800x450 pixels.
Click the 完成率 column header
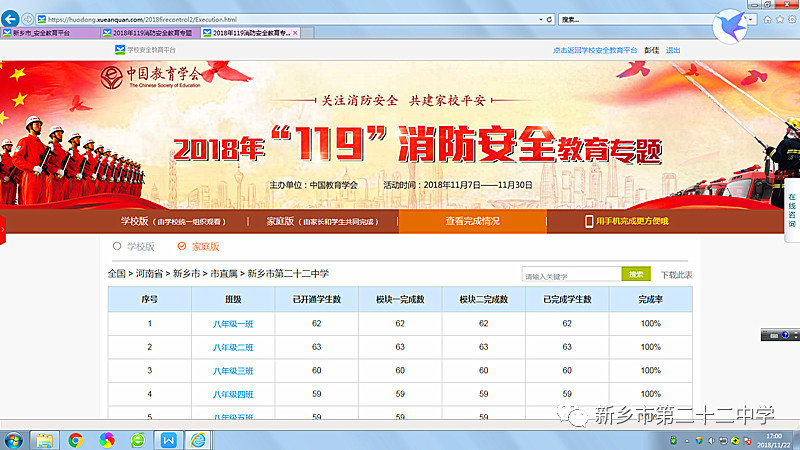coord(650,299)
